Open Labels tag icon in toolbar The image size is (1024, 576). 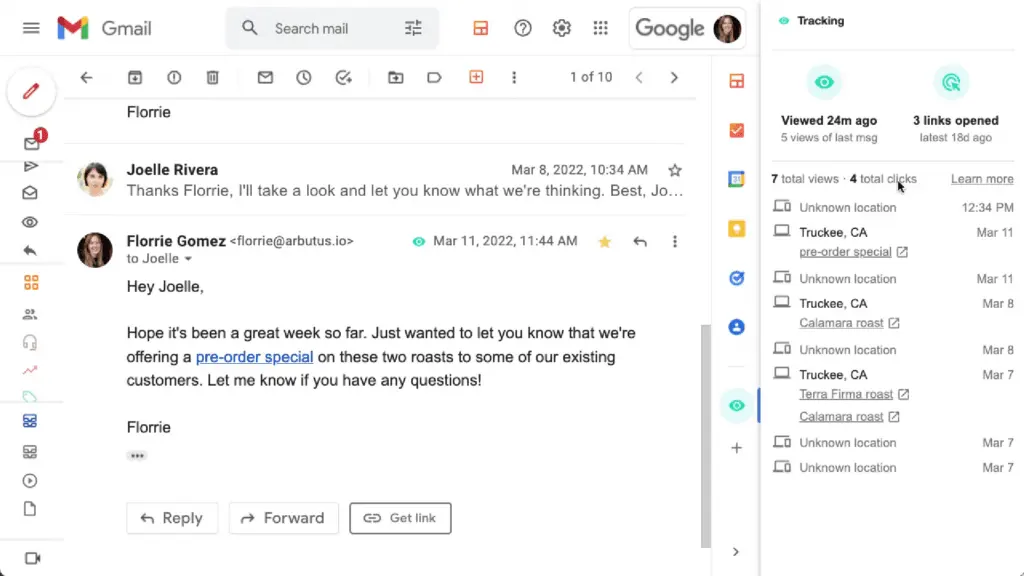pyautogui.click(x=434, y=78)
